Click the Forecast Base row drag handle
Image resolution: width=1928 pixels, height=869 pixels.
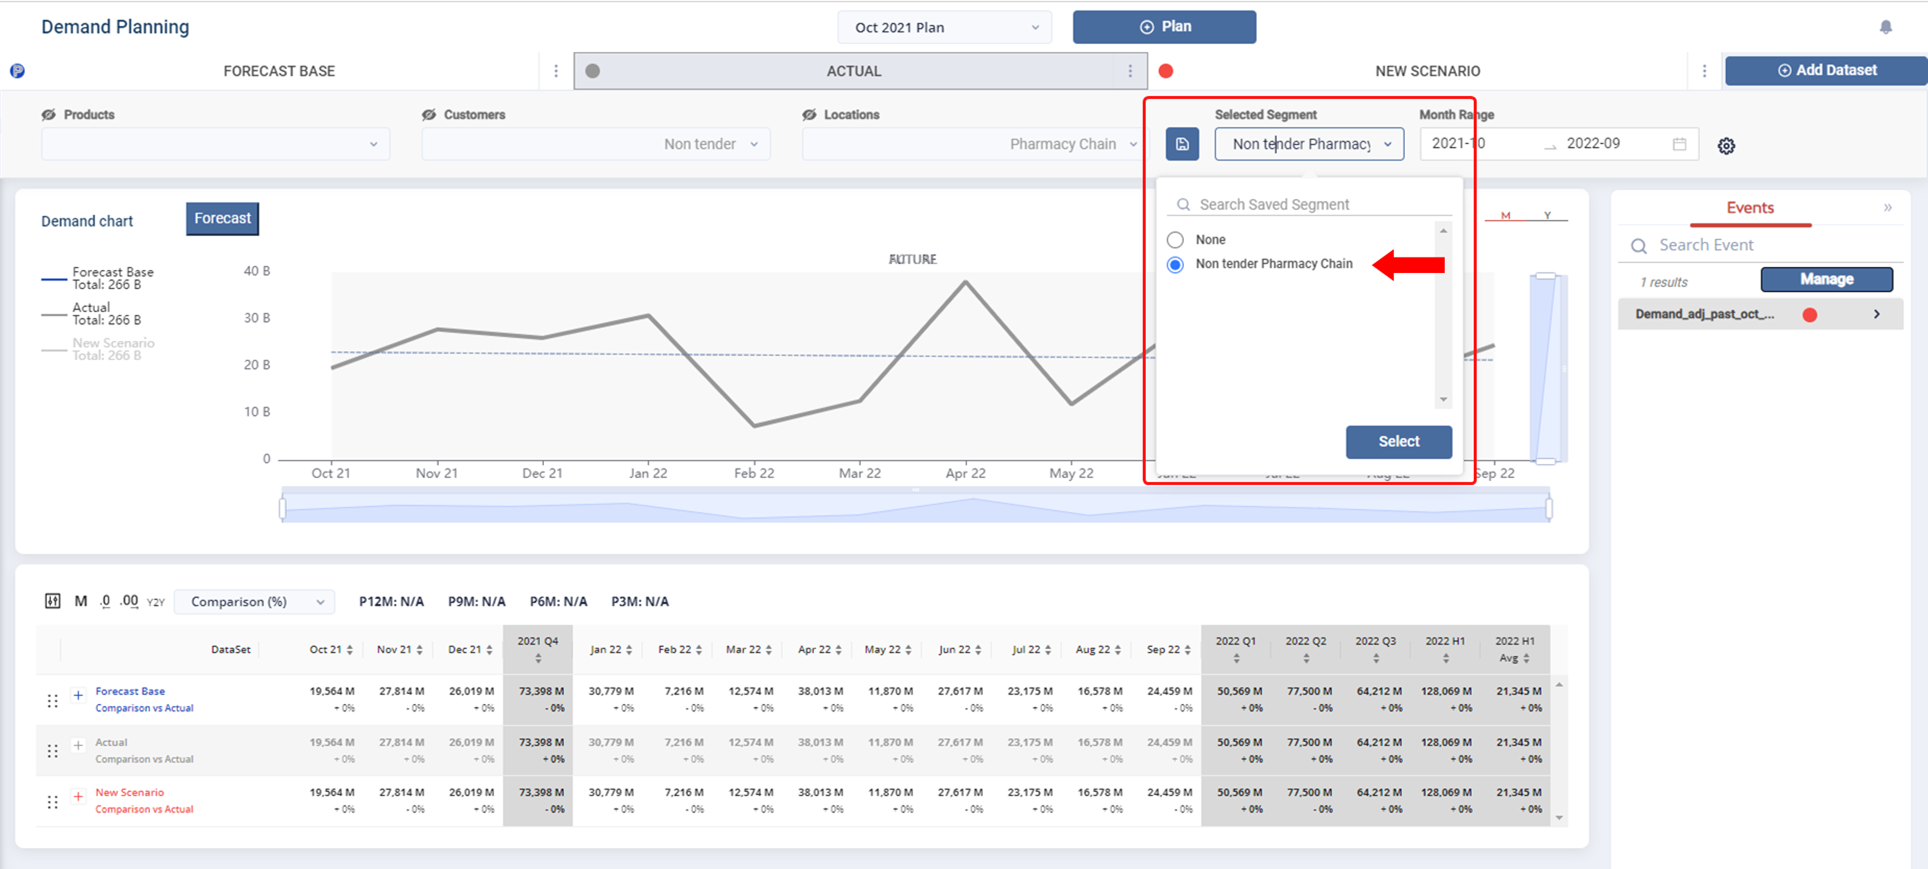52,700
